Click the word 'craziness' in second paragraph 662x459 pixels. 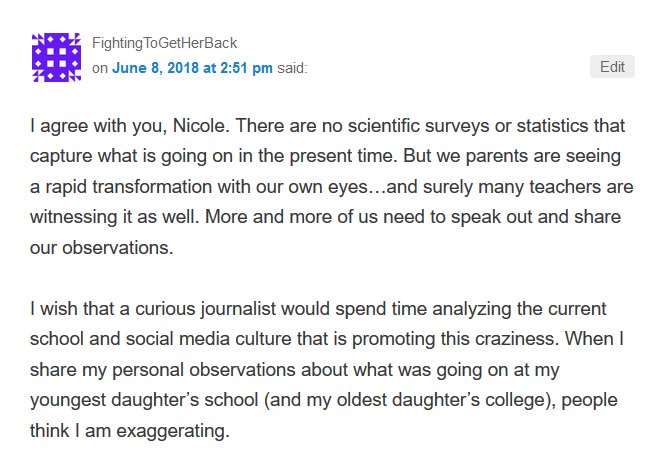(x=514, y=339)
